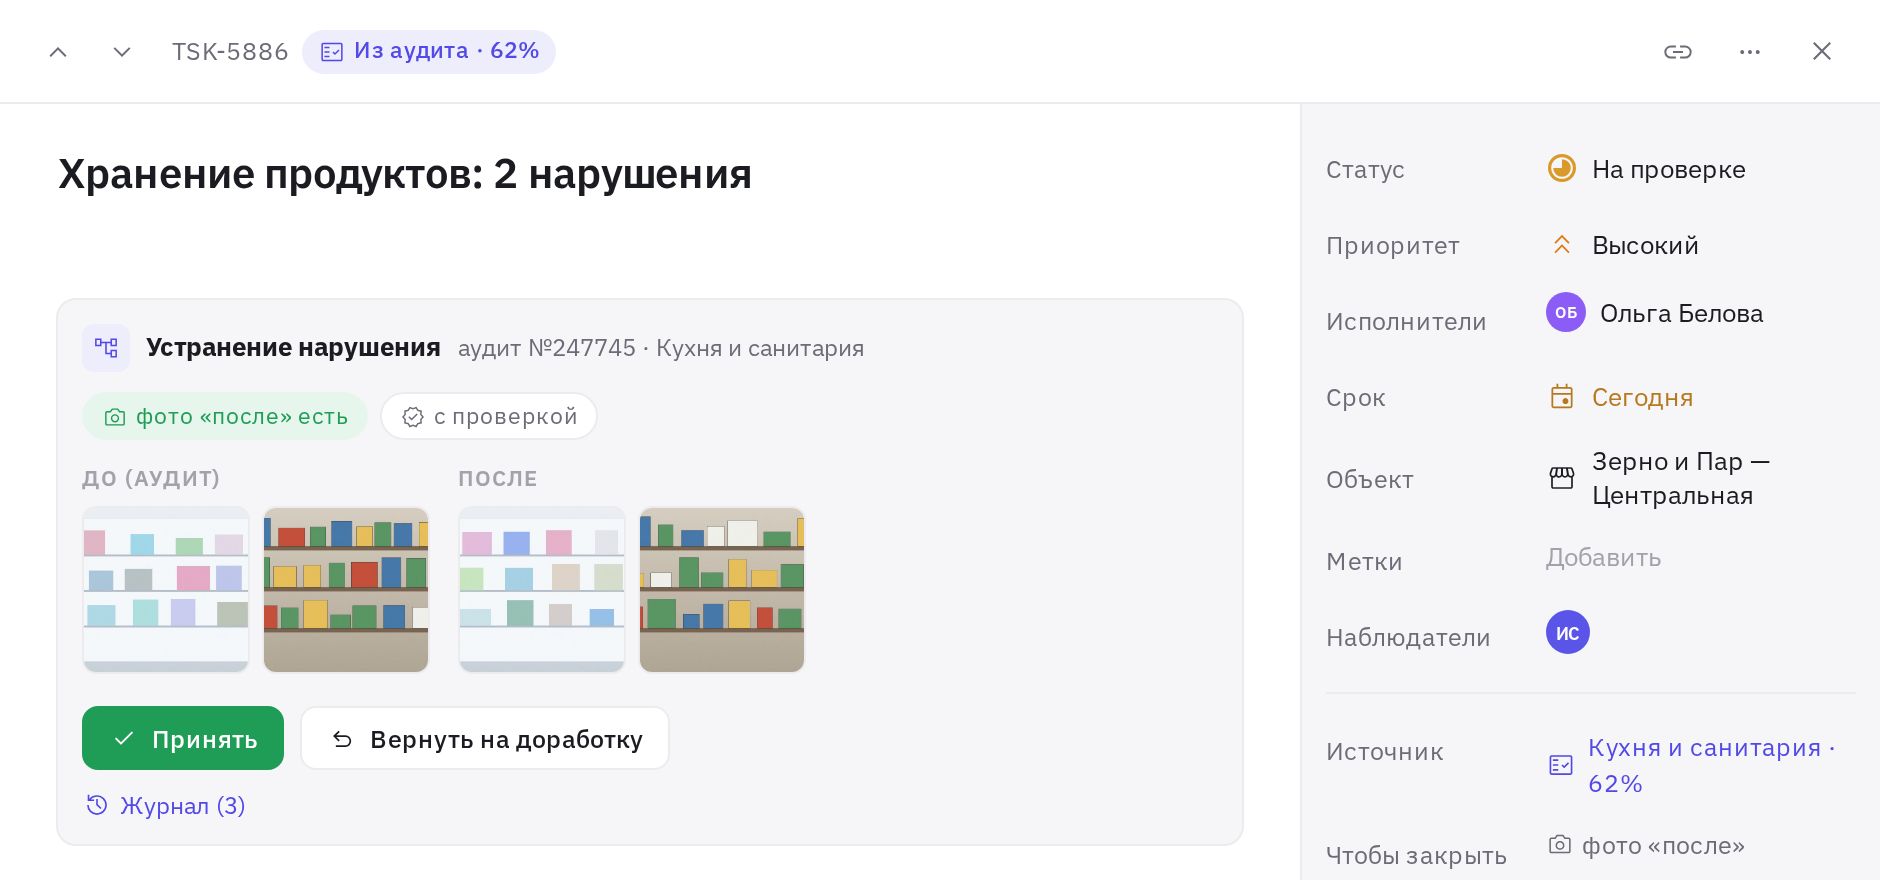Click the Устранение нарушения heading
1880x880 pixels.
click(293, 347)
